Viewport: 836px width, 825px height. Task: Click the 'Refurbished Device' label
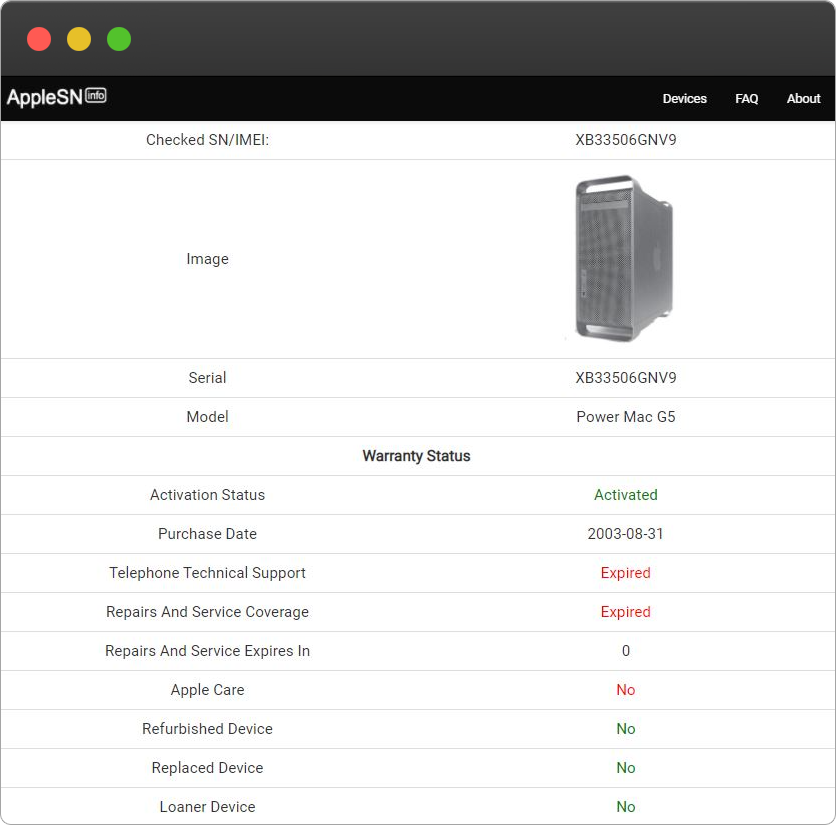pyautogui.click(x=207, y=728)
